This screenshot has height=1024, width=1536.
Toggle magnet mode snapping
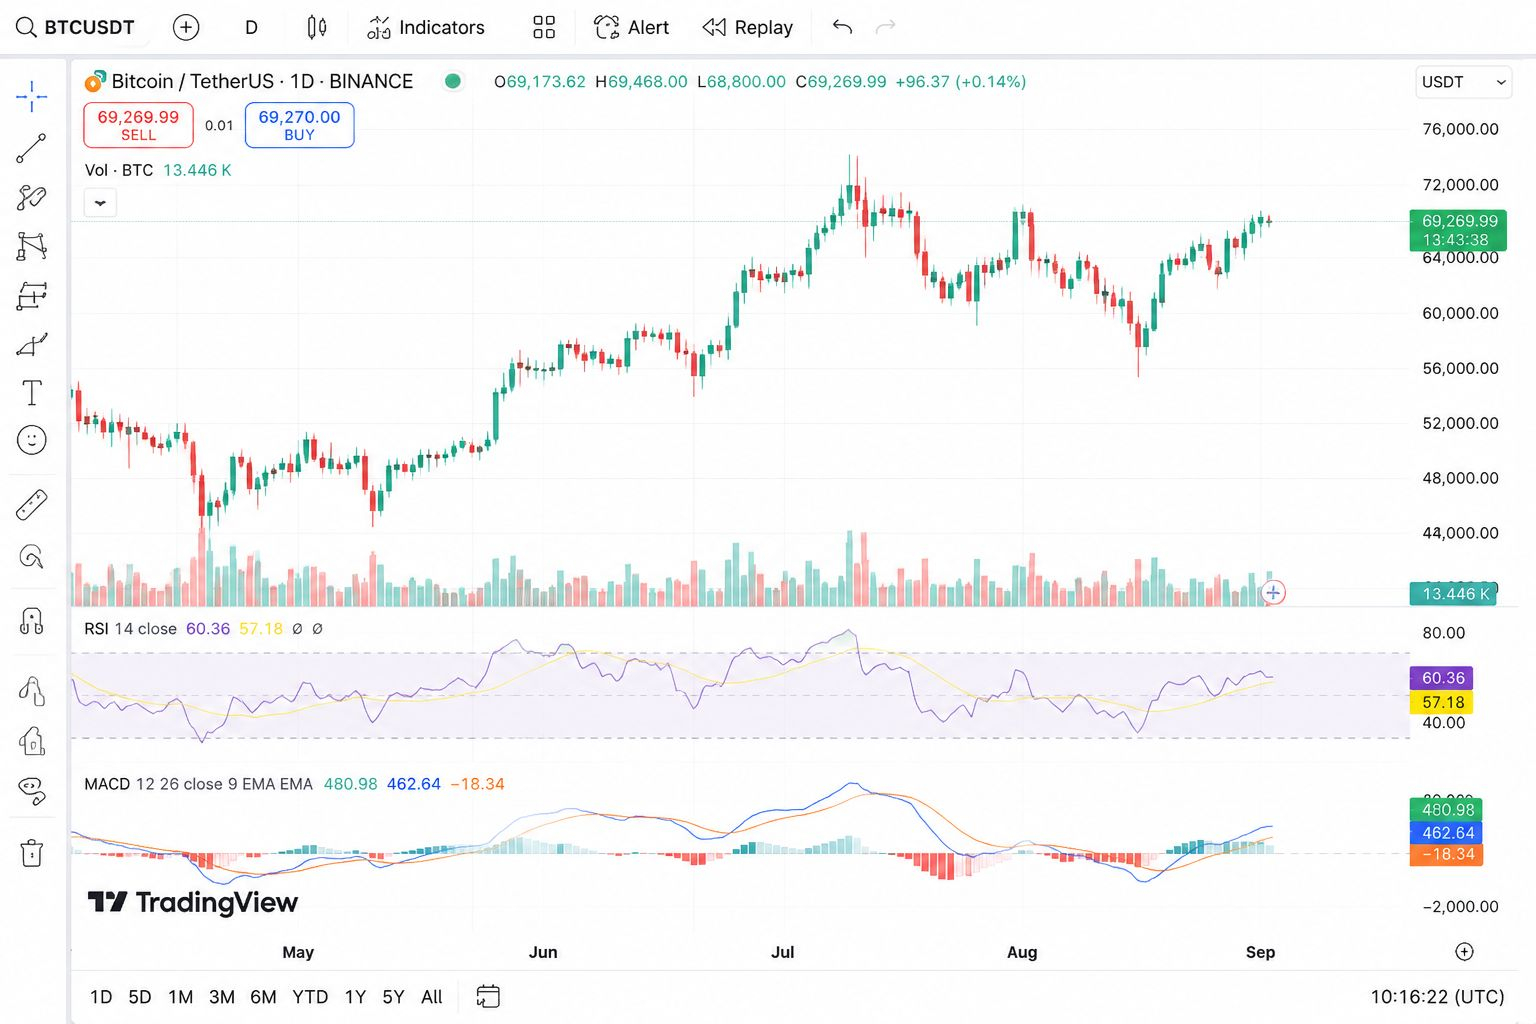32,622
